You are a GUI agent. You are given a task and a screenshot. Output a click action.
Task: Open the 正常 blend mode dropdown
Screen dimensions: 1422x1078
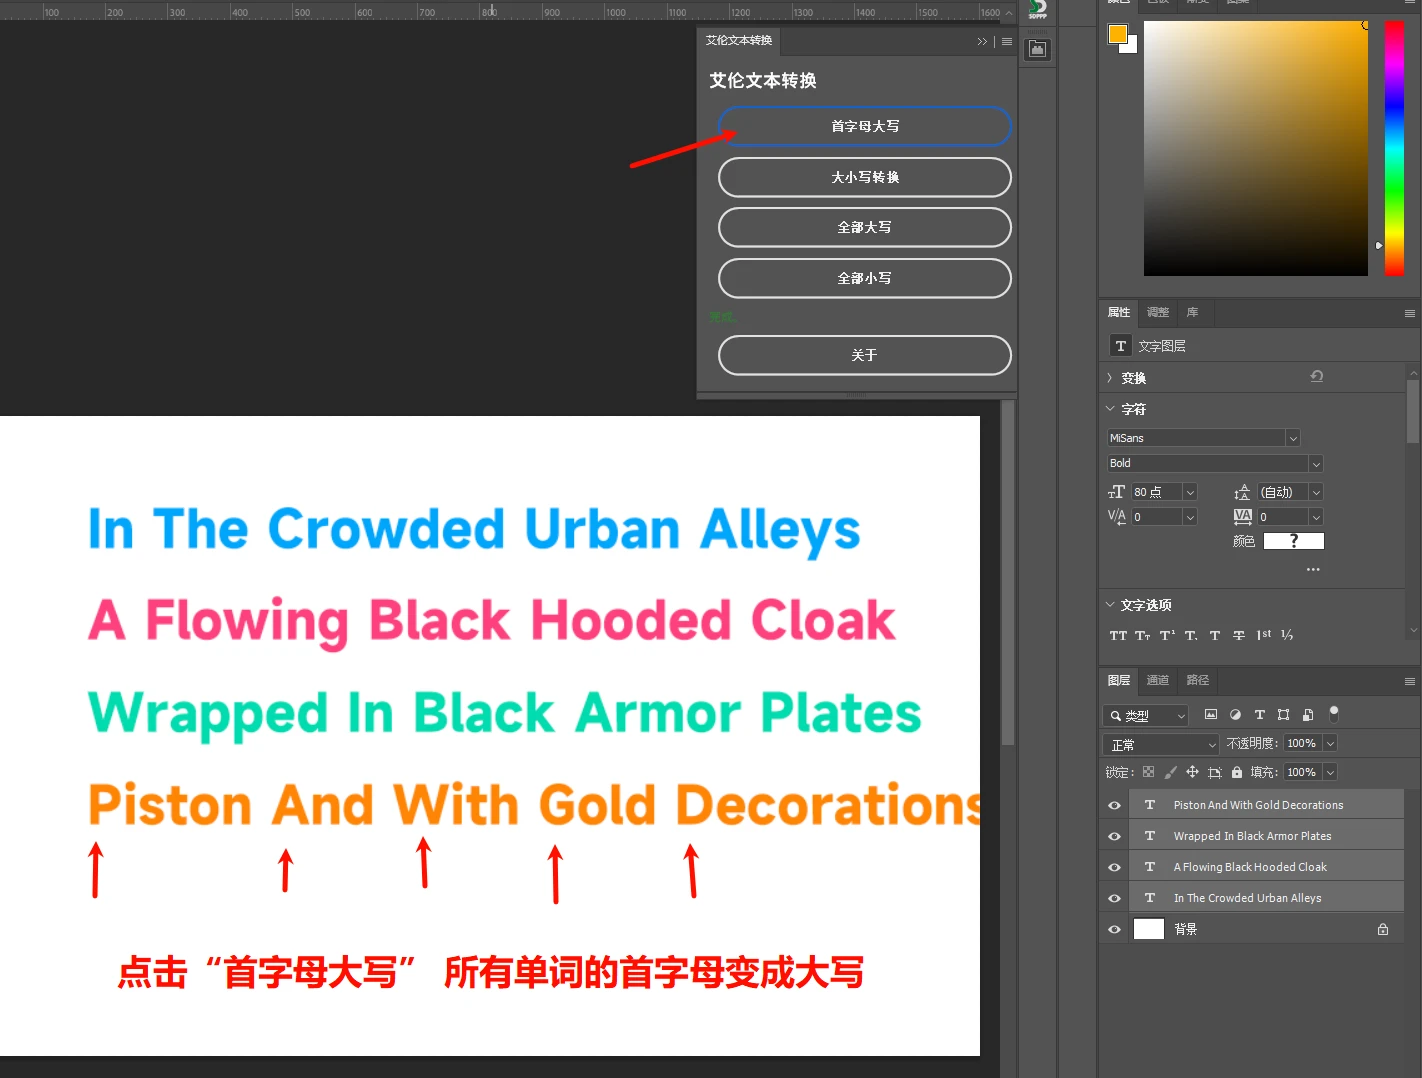(x=1162, y=745)
